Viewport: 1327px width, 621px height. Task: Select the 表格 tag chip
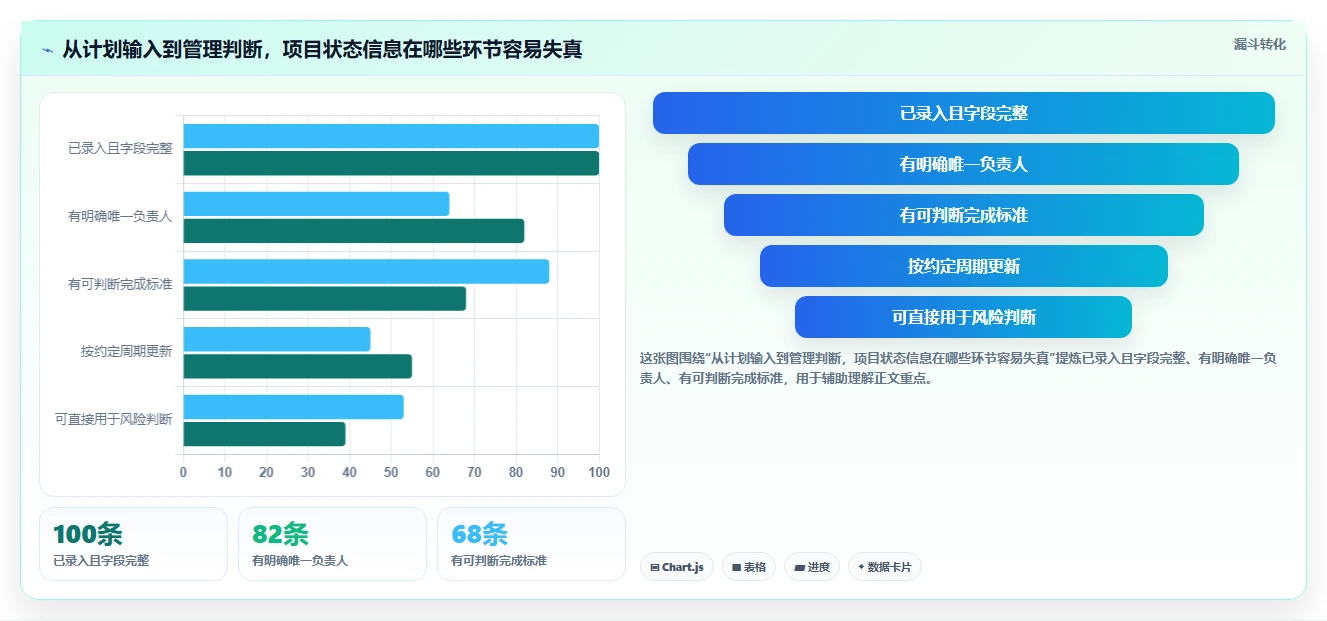pos(749,567)
